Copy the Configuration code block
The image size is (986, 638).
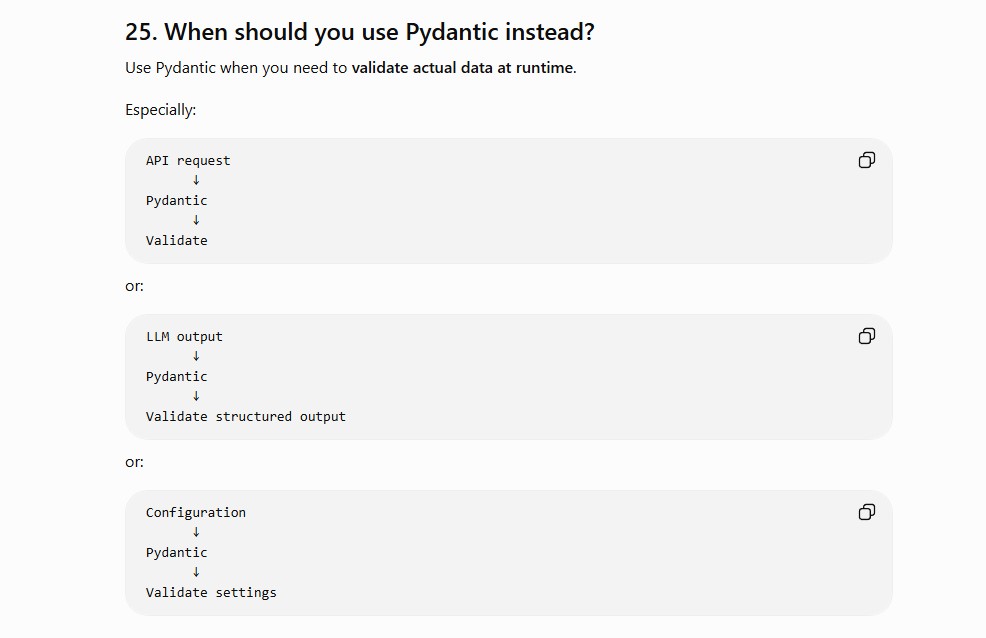pyautogui.click(x=867, y=512)
